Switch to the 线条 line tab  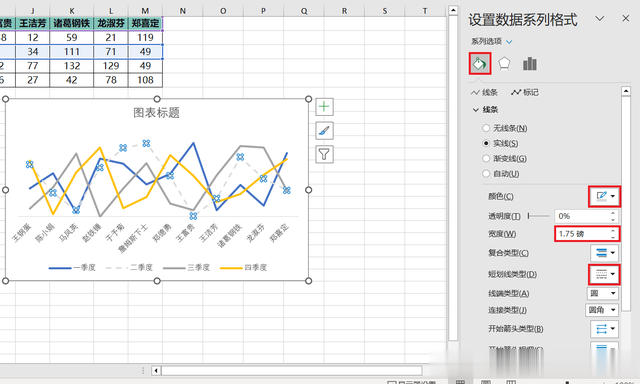tap(484, 93)
